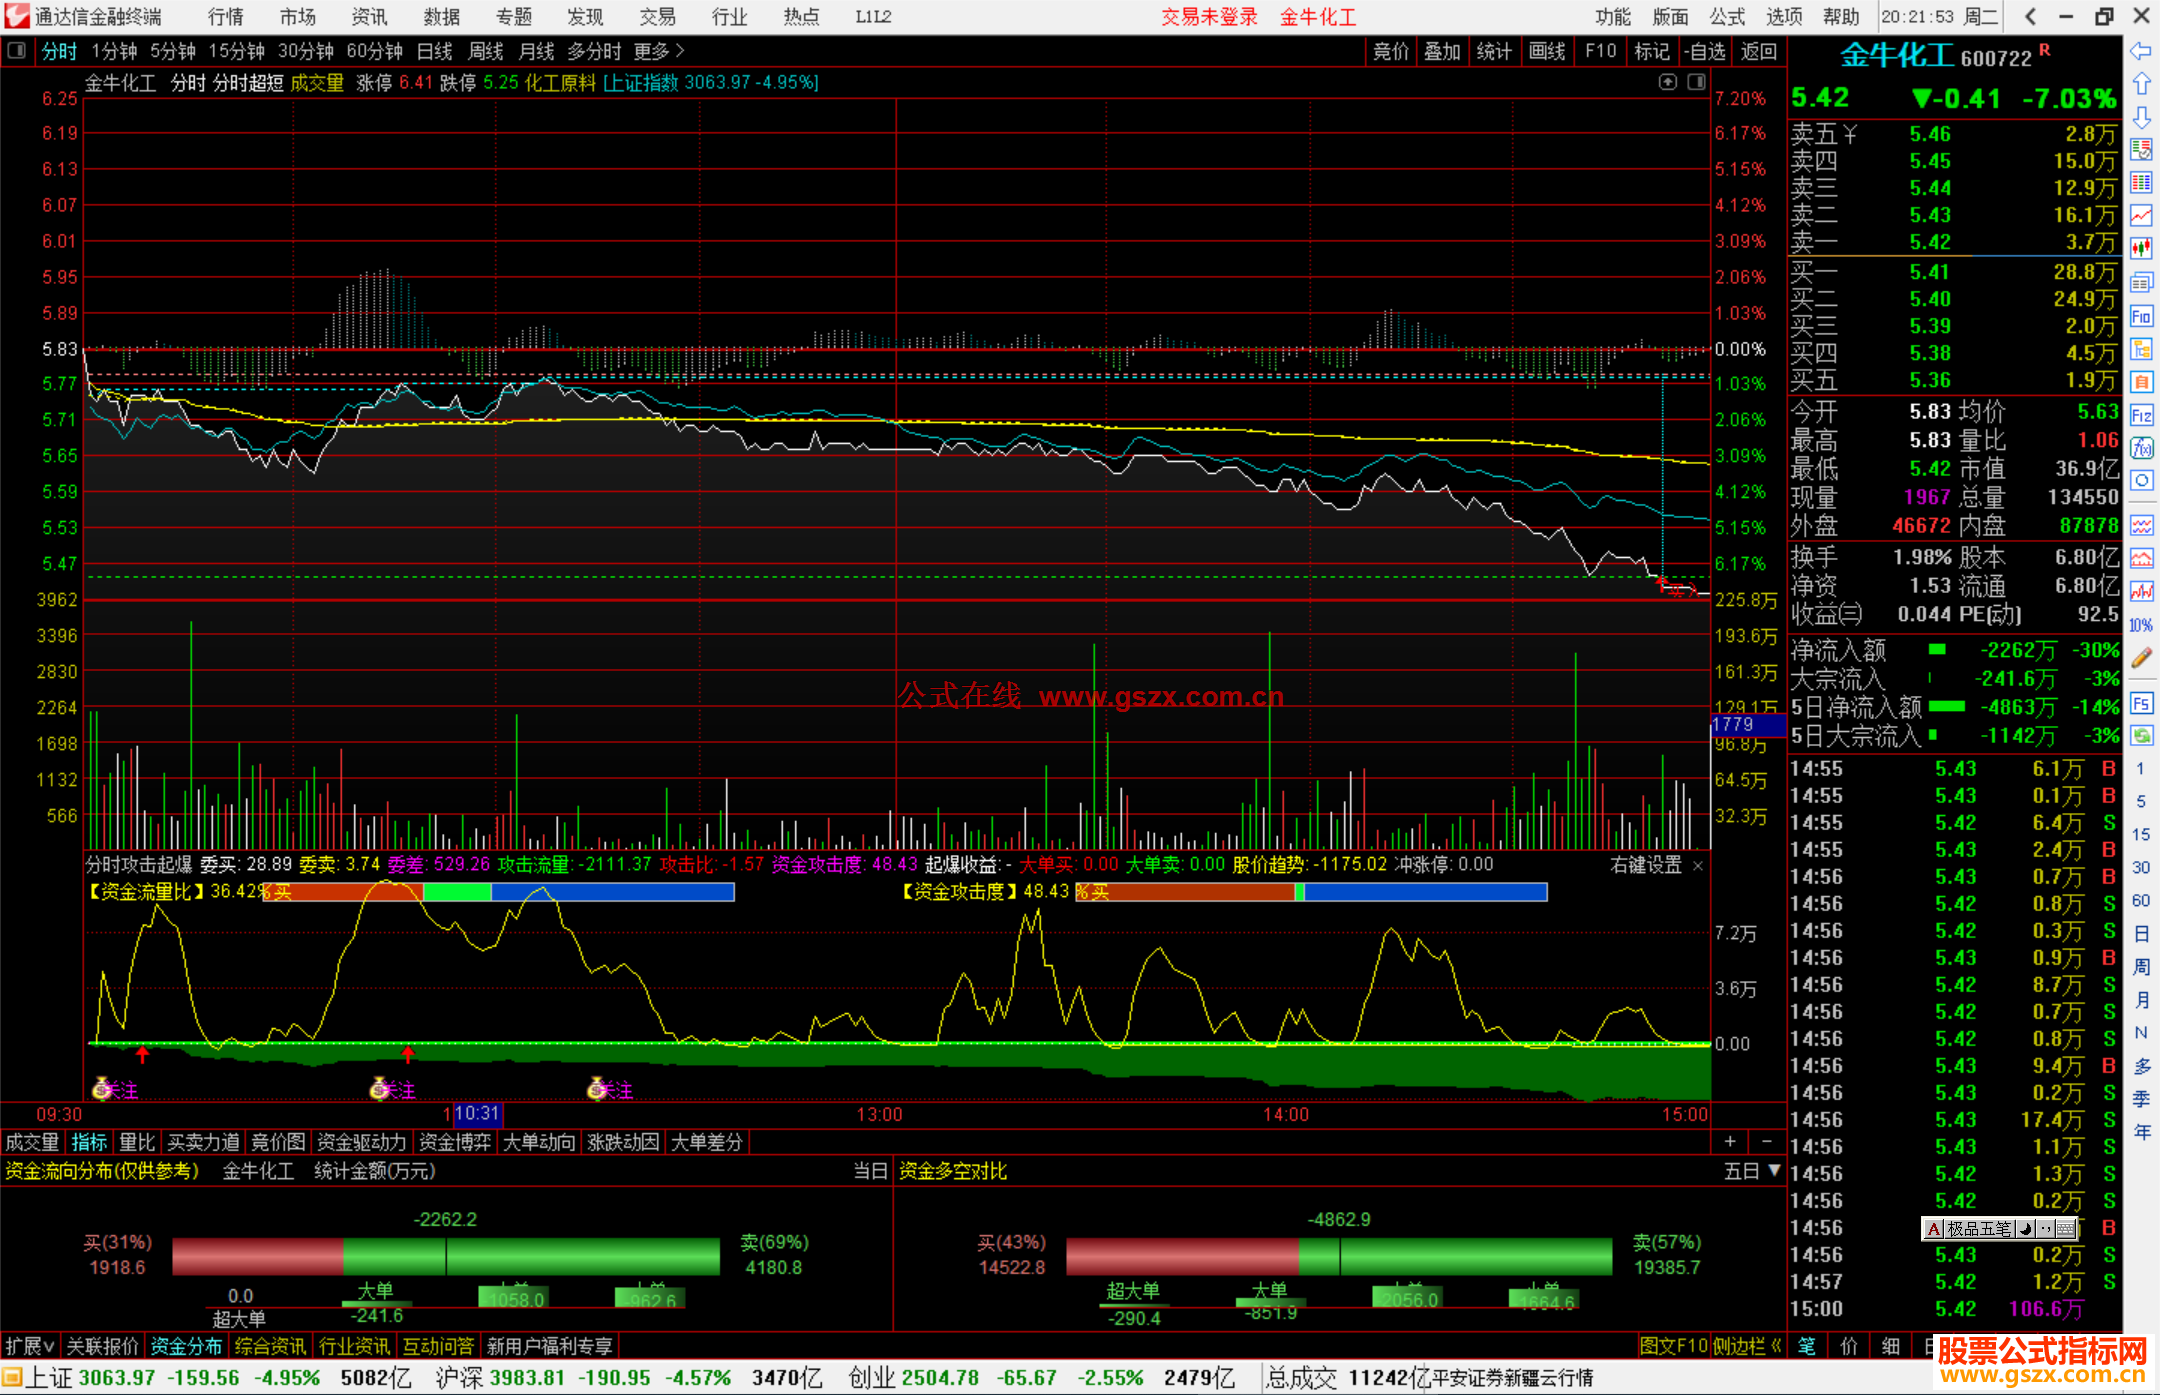Collapse the 侧边栏 sidebar
The image size is (2160, 1395).
pyautogui.click(x=1748, y=1346)
